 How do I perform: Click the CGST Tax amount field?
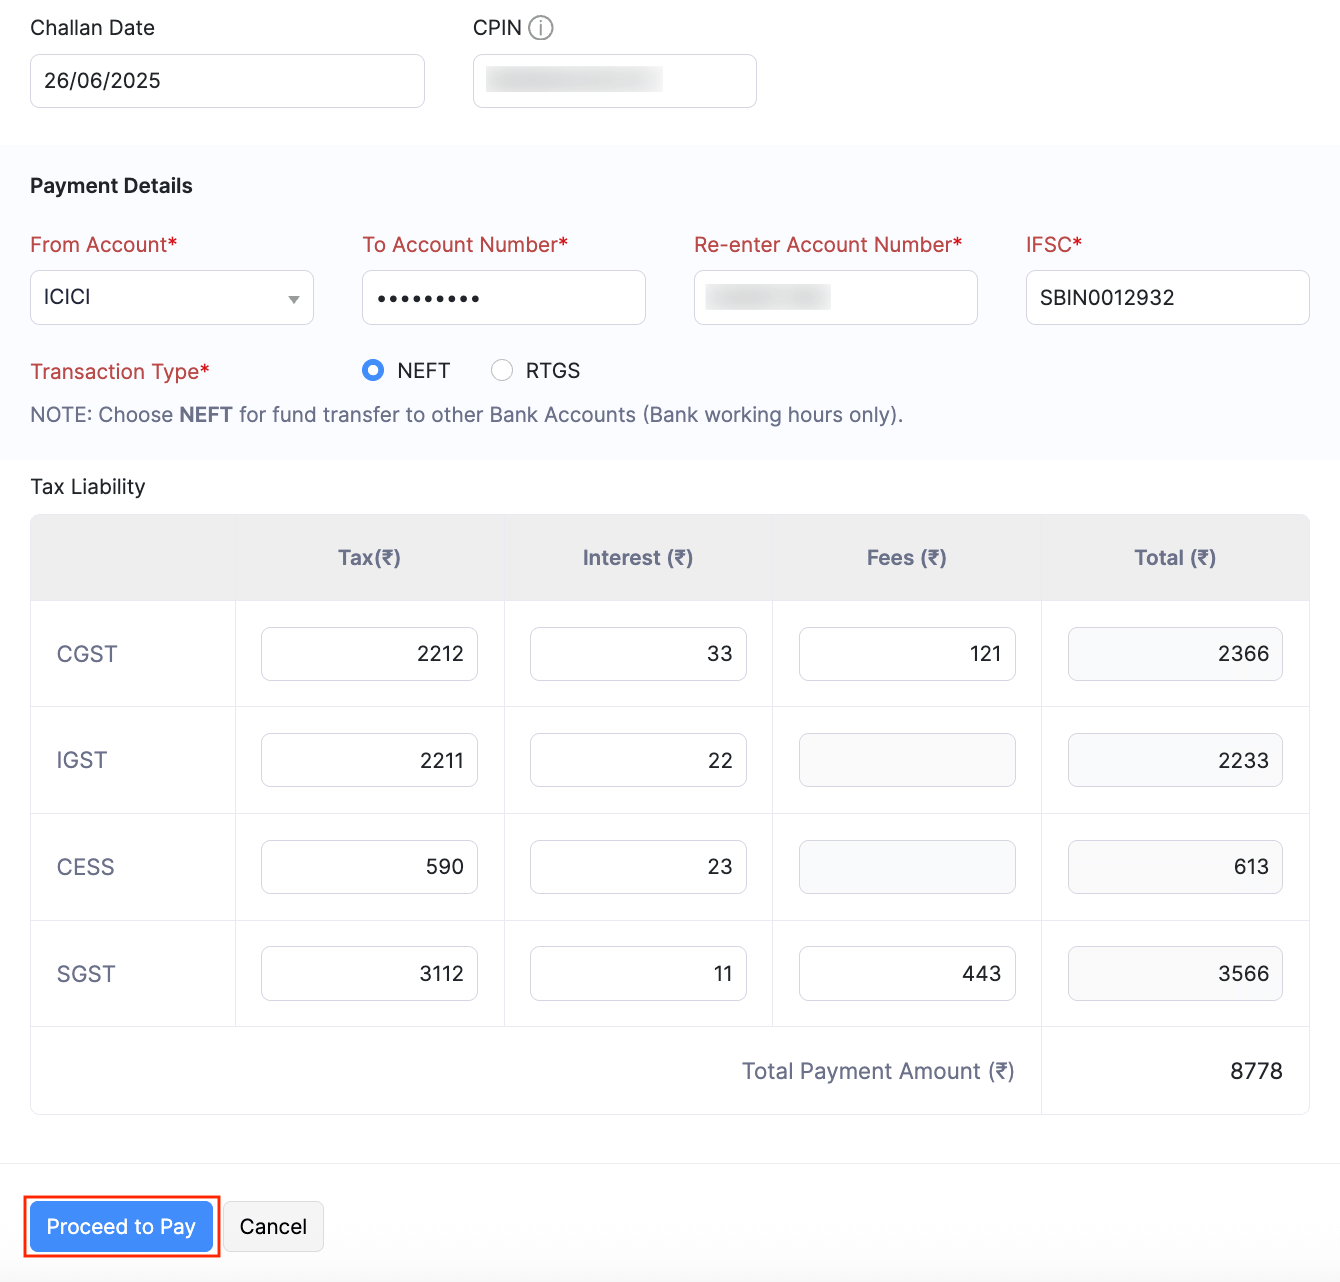point(368,653)
